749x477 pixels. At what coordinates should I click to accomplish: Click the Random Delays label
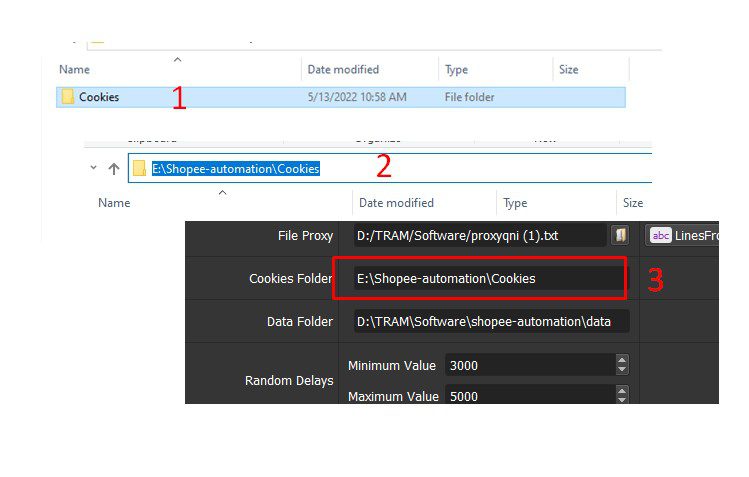(x=289, y=381)
